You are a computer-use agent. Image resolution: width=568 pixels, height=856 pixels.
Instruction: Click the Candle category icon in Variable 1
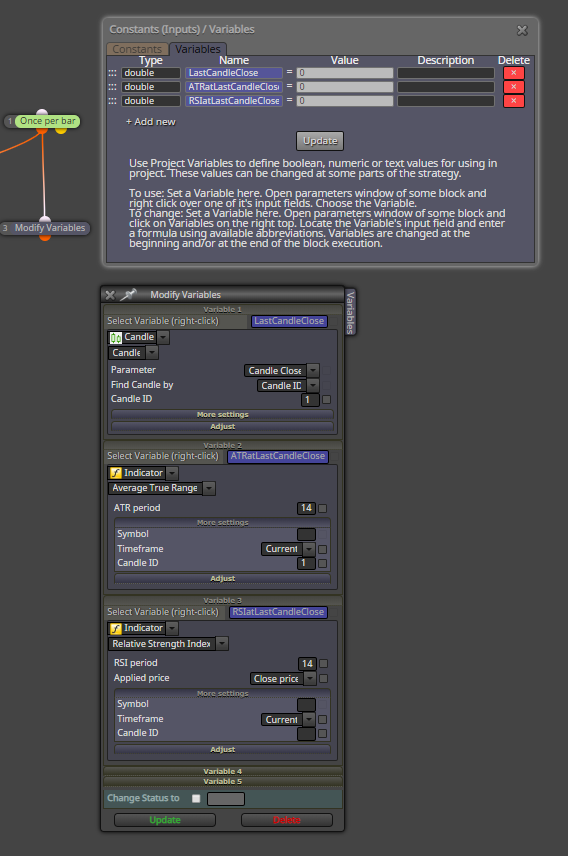116,337
